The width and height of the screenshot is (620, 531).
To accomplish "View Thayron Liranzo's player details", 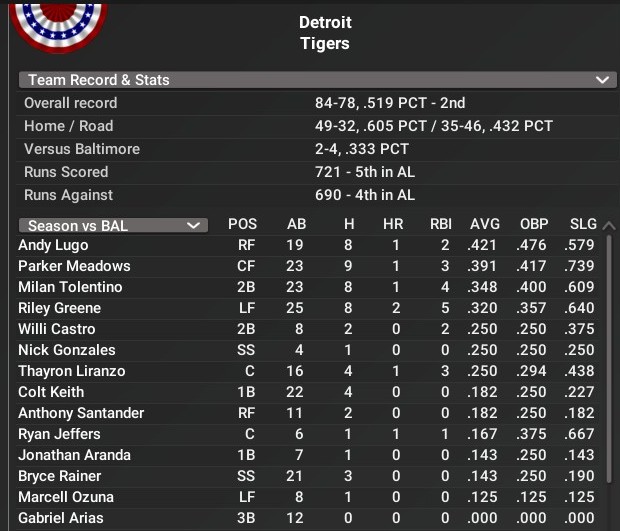I will point(71,371).
